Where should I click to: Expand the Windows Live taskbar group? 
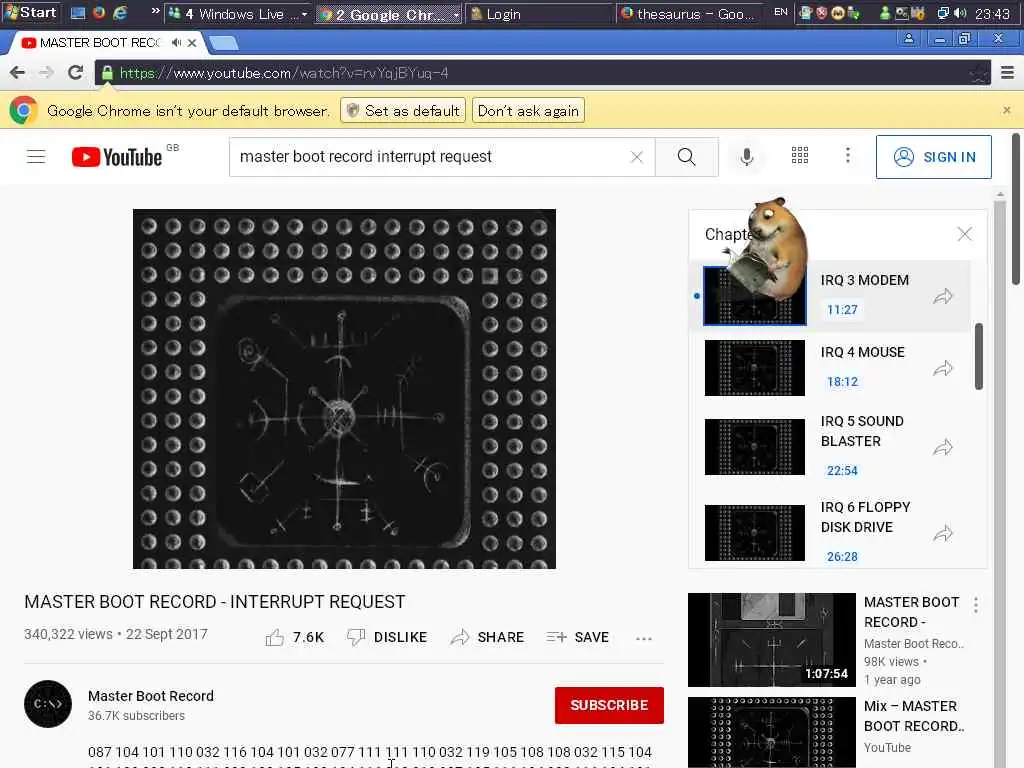coord(304,14)
